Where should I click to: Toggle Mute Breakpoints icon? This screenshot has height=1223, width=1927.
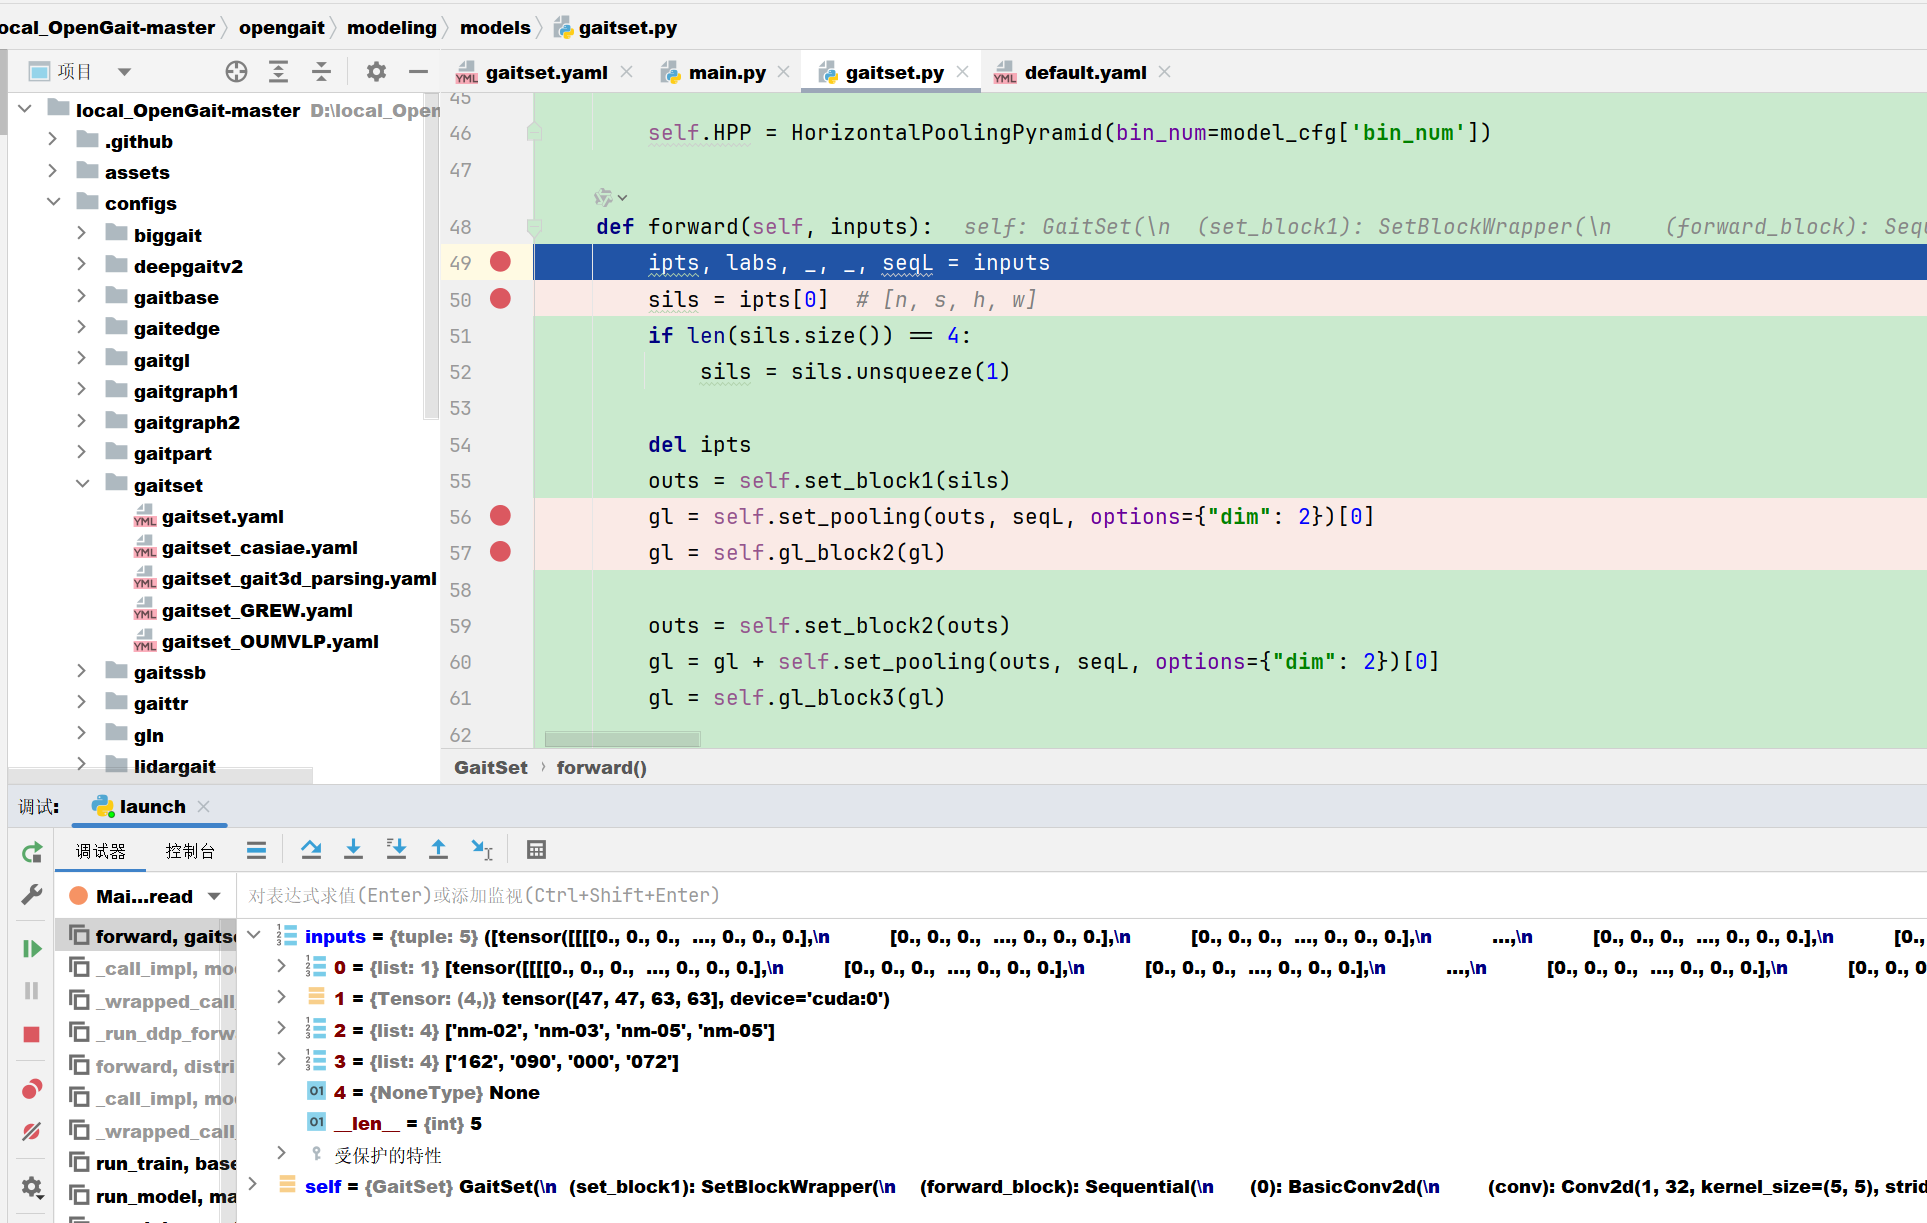(x=31, y=1131)
